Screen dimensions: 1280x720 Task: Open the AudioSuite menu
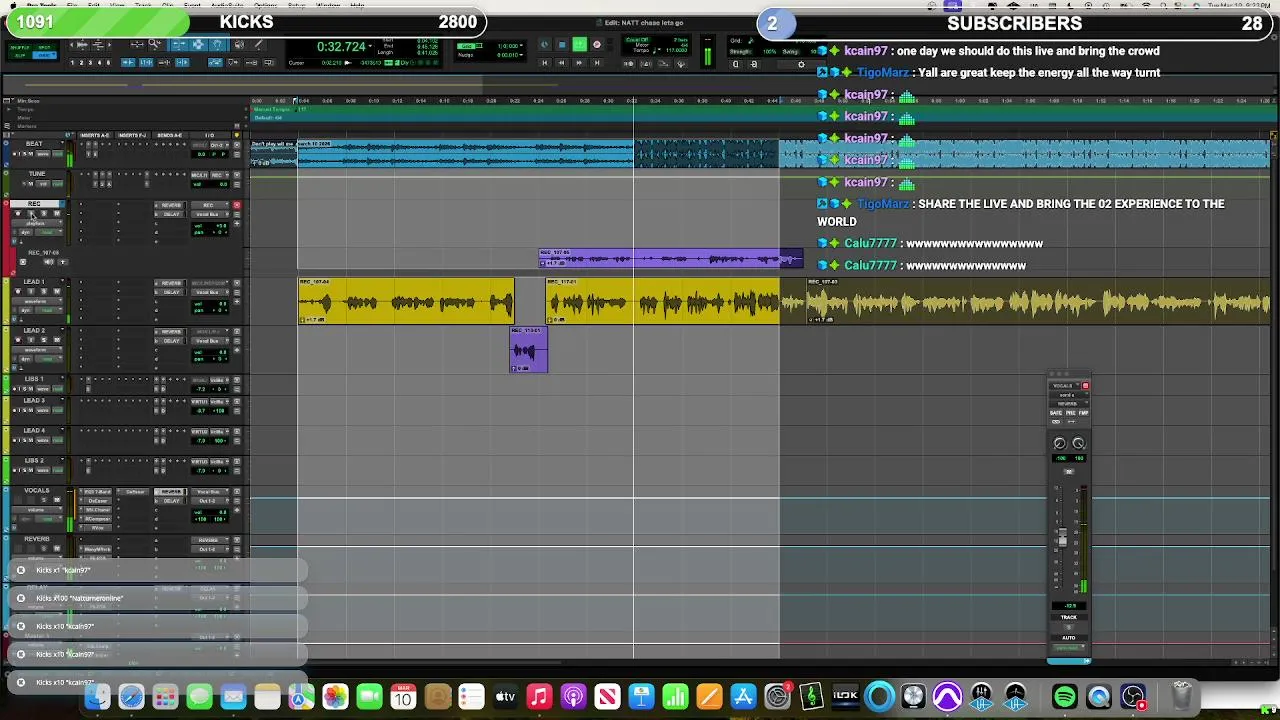click(227, 5)
